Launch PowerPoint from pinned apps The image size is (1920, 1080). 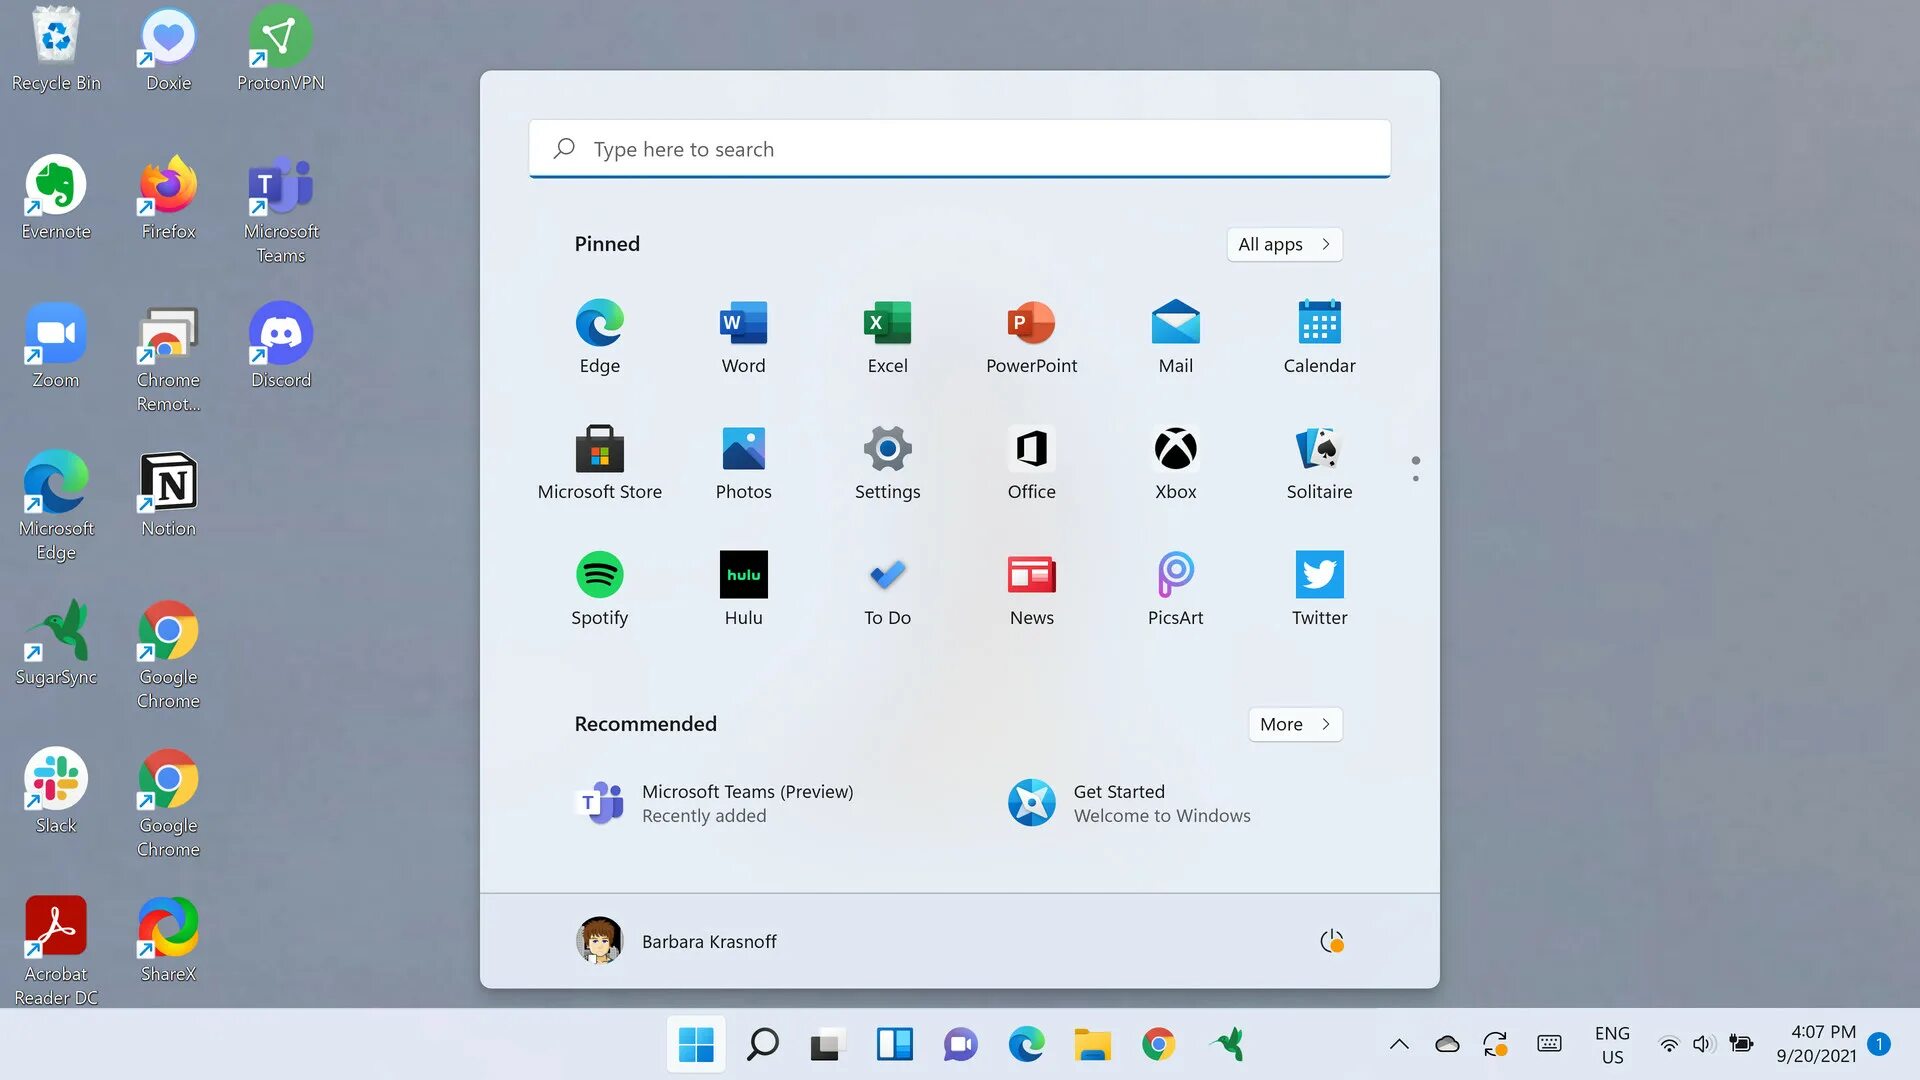coord(1031,323)
